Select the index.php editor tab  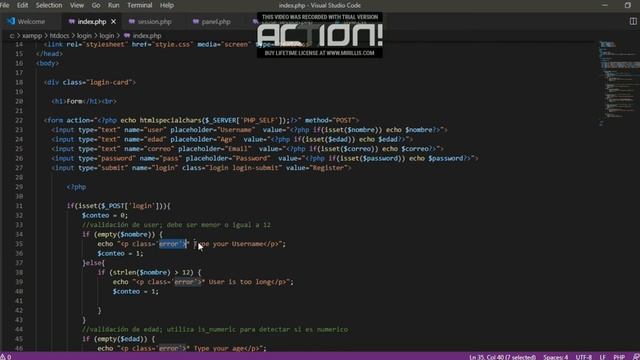coord(92,22)
